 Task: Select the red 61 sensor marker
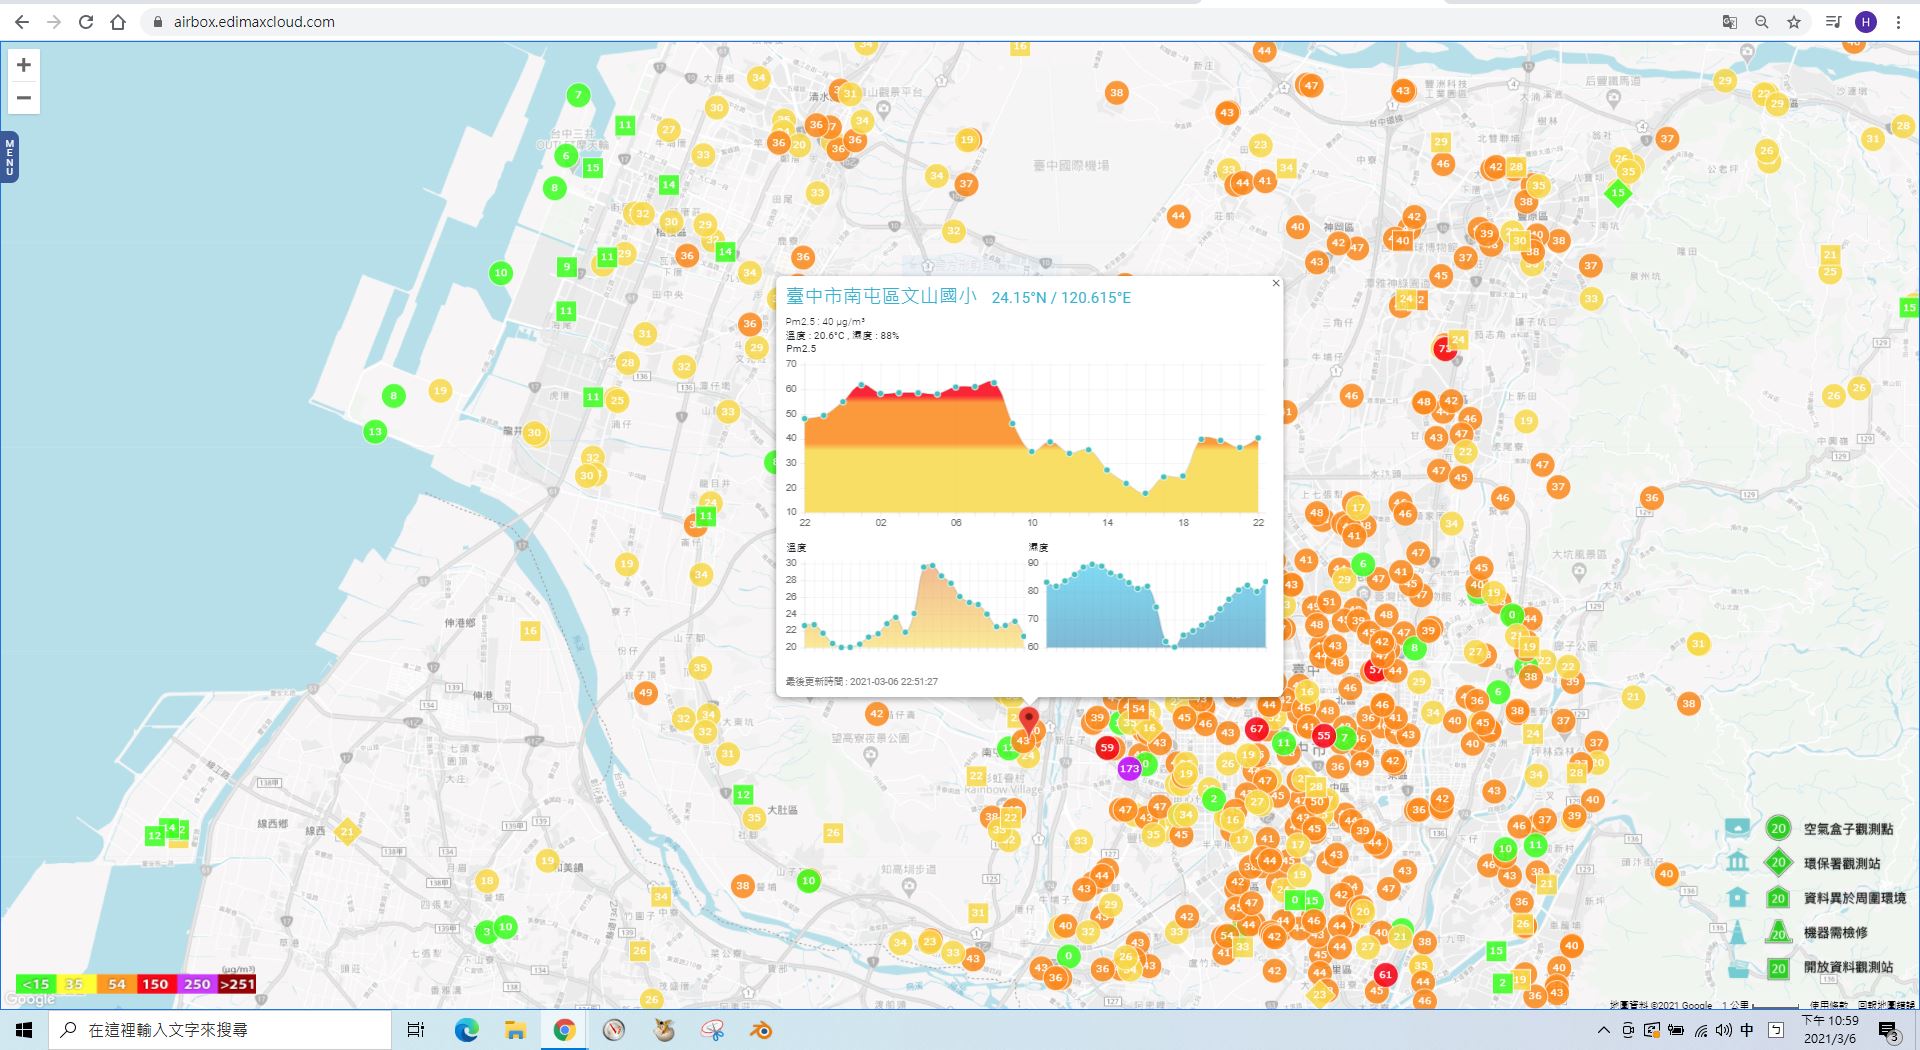[1385, 974]
